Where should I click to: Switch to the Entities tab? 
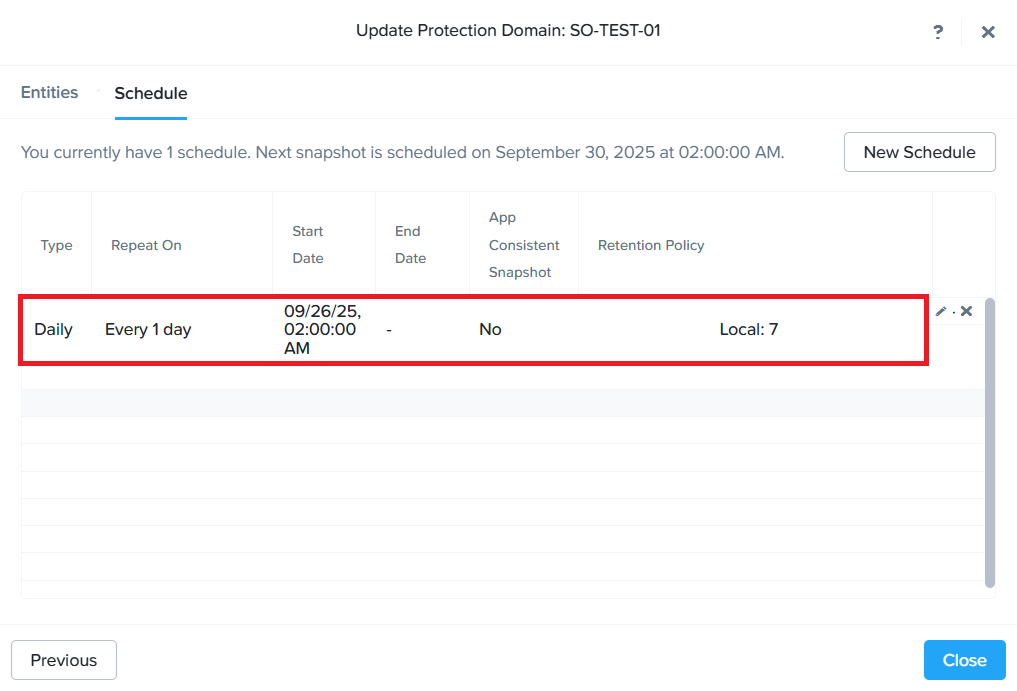[49, 93]
